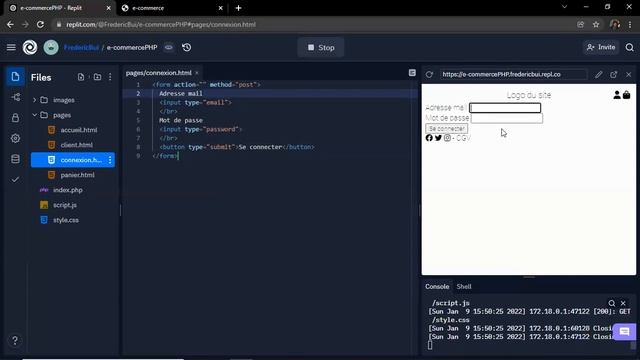Open the FredericBui user avatar
This screenshot has height=360, width=640.
click(51, 47)
